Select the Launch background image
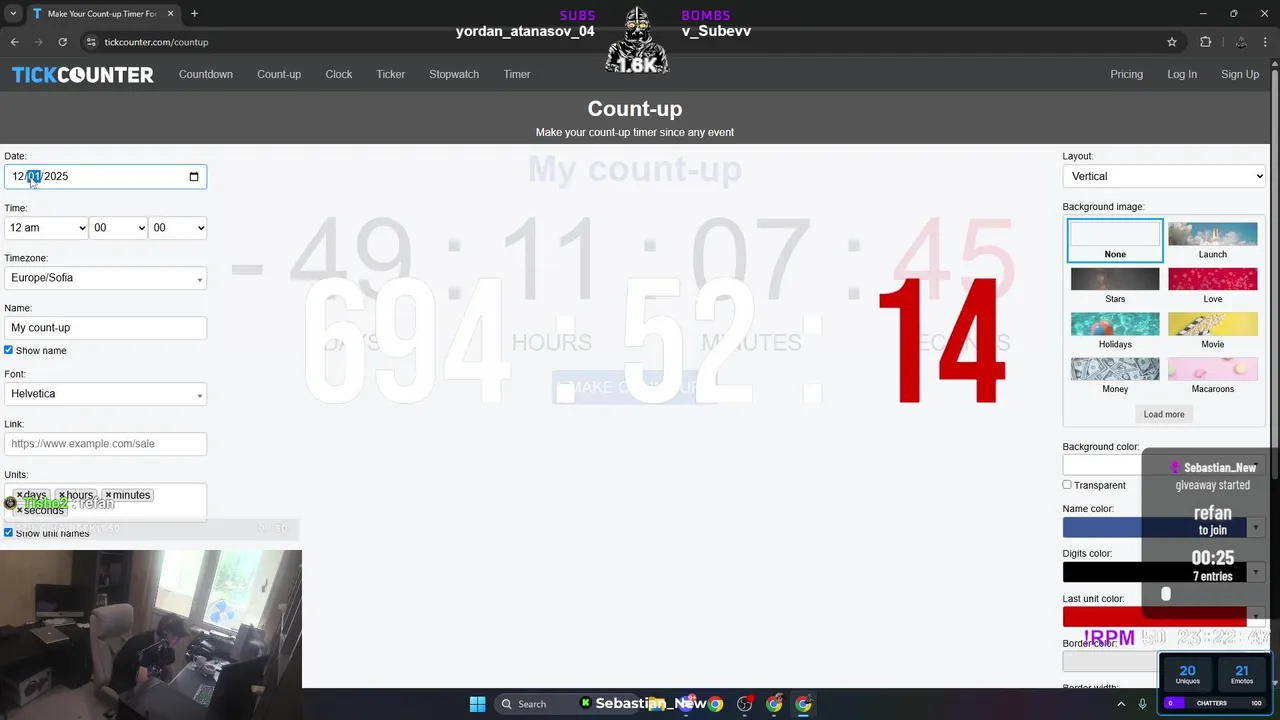1280x720 pixels. coord(1213,240)
